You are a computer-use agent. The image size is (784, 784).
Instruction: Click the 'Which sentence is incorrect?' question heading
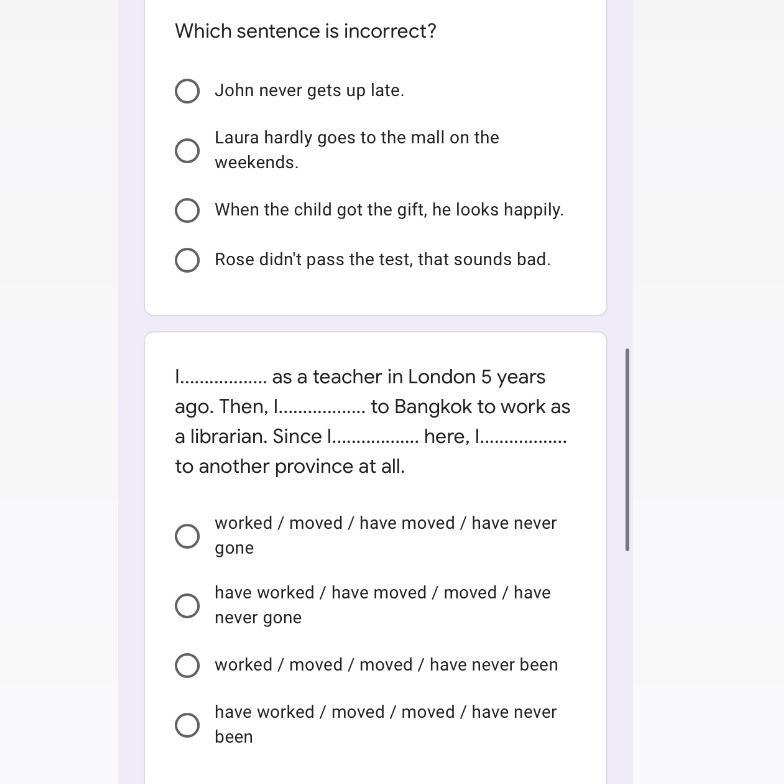coord(305,31)
